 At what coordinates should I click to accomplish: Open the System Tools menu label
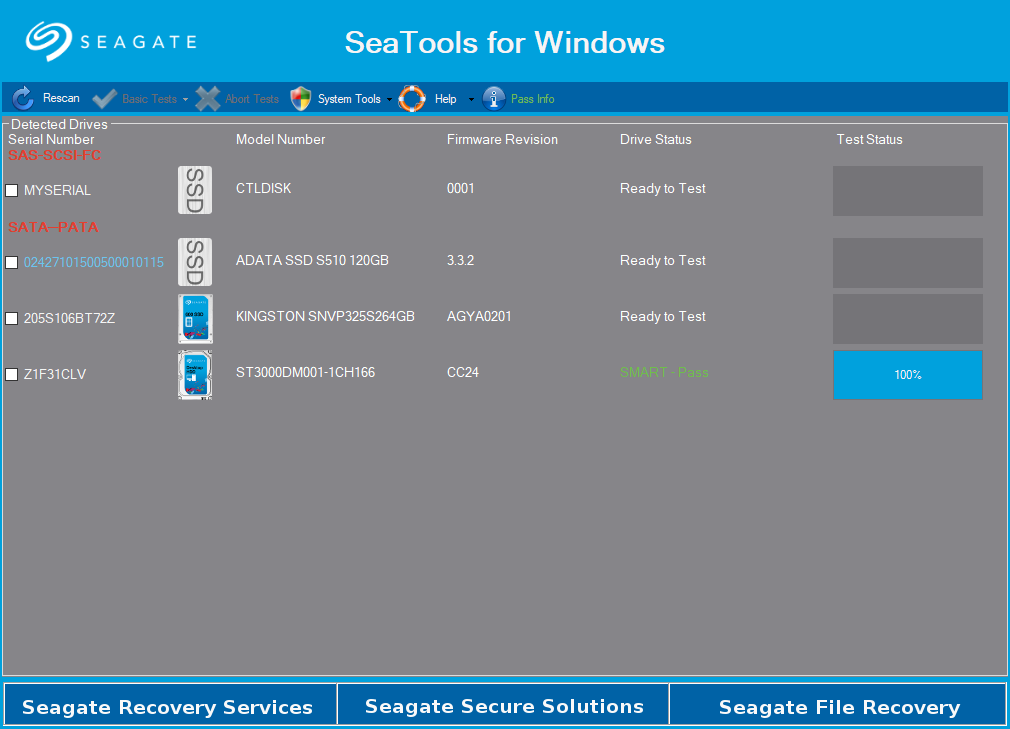349,99
